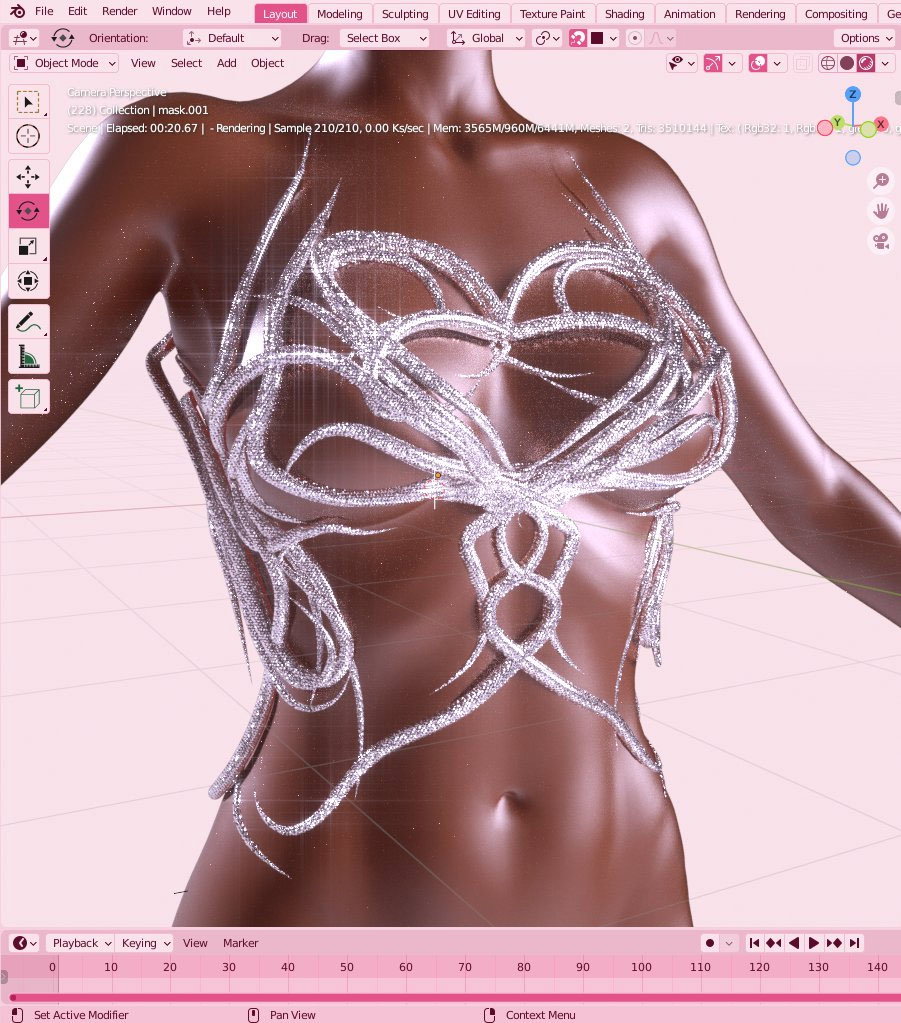Select the Add Cube tool
The height and width of the screenshot is (1023, 901).
pyautogui.click(x=27, y=397)
